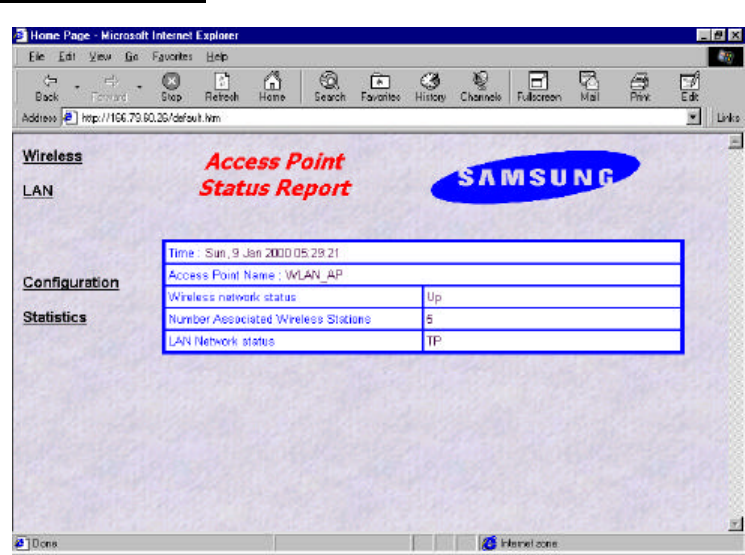Click the Wireless network status label

tap(232, 297)
